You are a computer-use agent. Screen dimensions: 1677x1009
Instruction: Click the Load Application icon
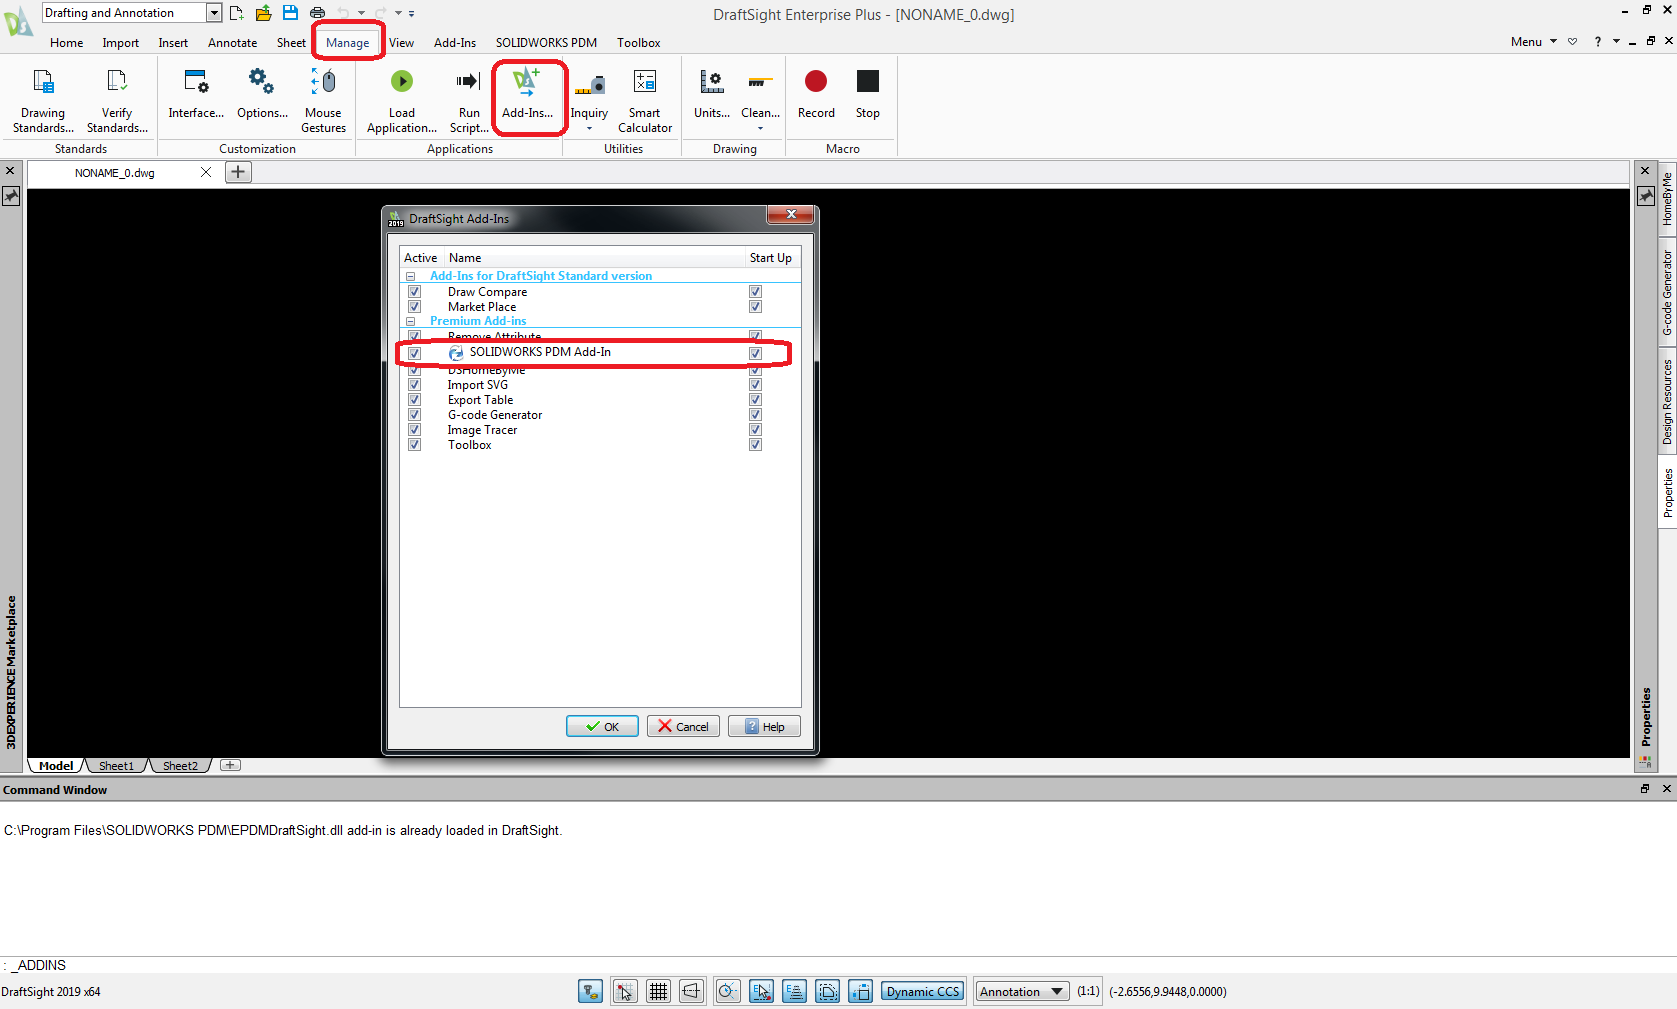(x=401, y=82)
